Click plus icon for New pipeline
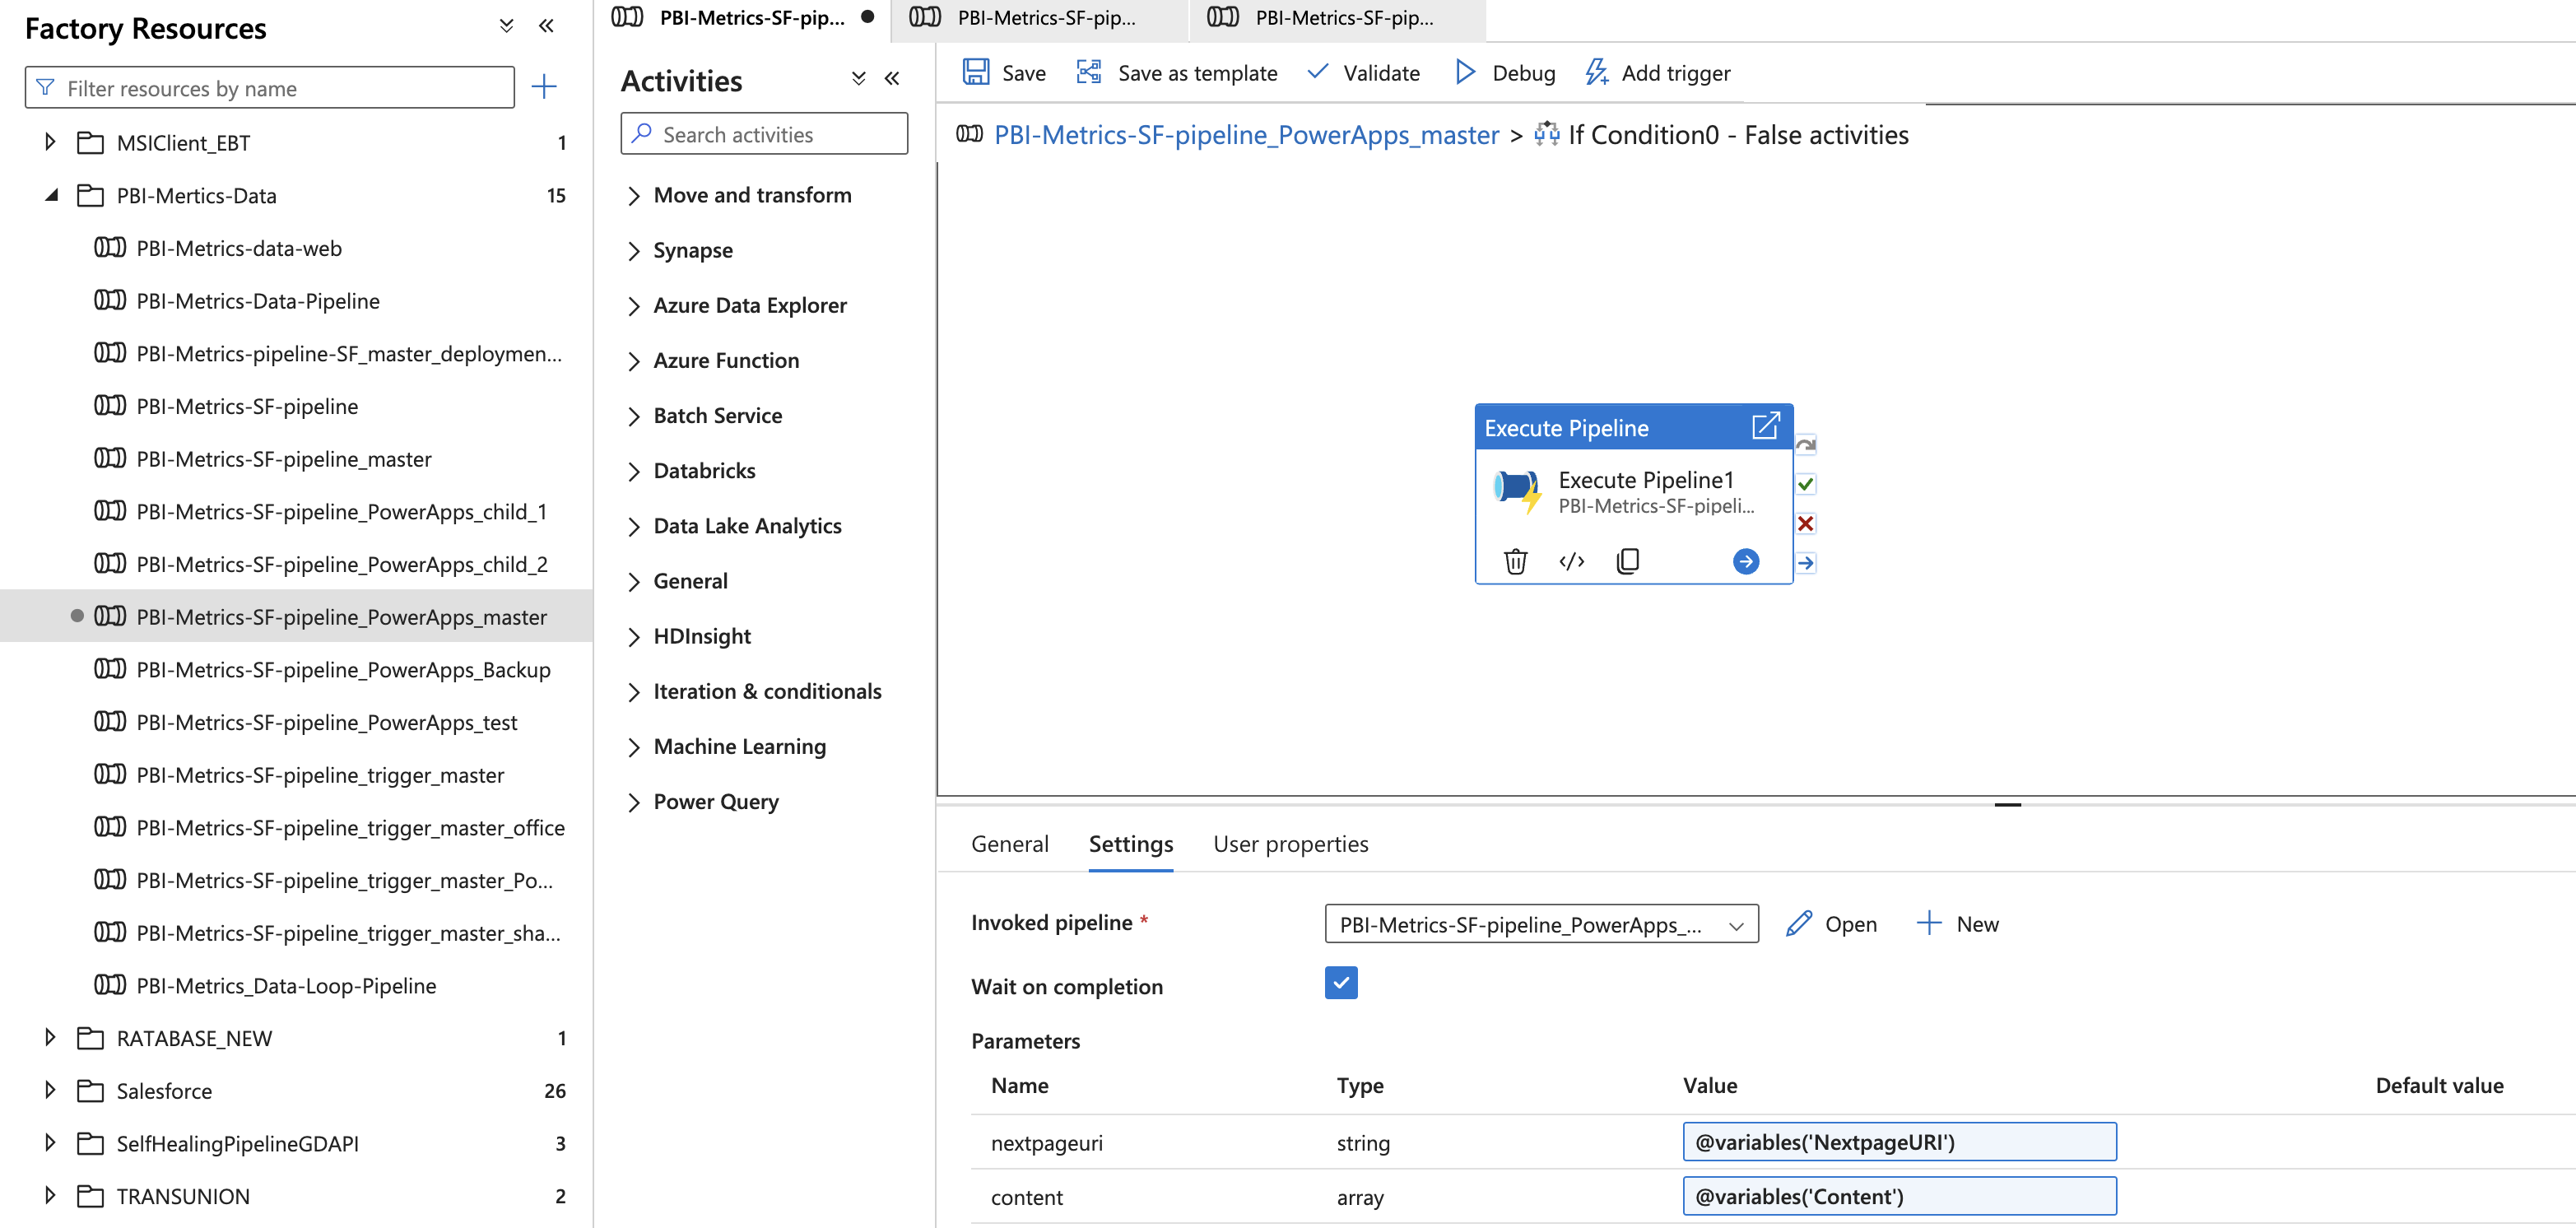2576x1228 pixels. click(x=1928, y=923)
